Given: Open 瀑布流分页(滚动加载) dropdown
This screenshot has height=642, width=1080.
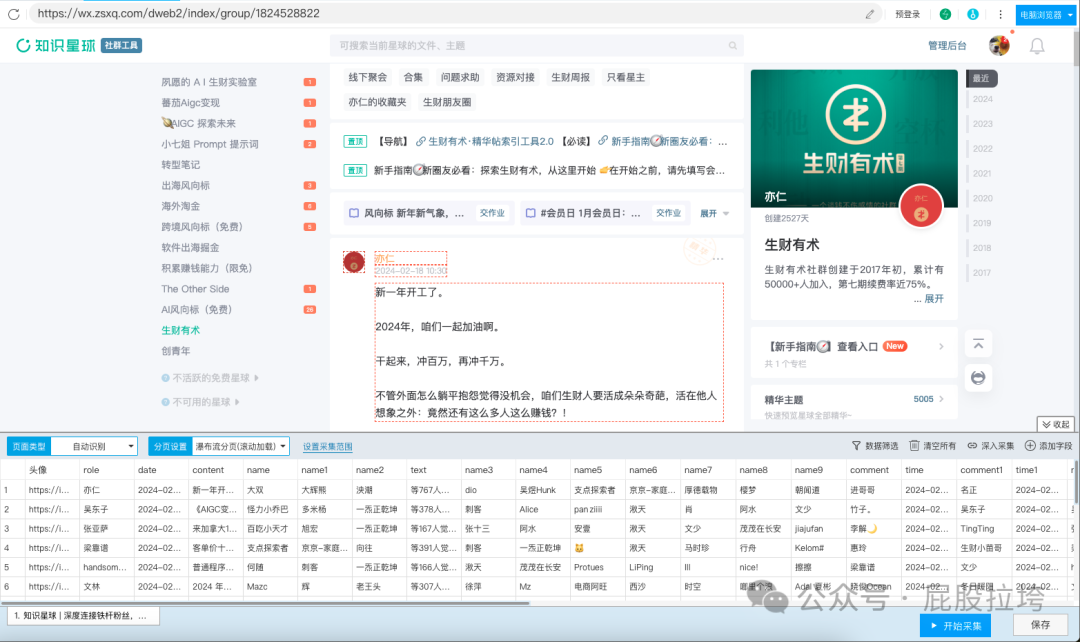Looking at the screenshot, I should coord(240,446).
